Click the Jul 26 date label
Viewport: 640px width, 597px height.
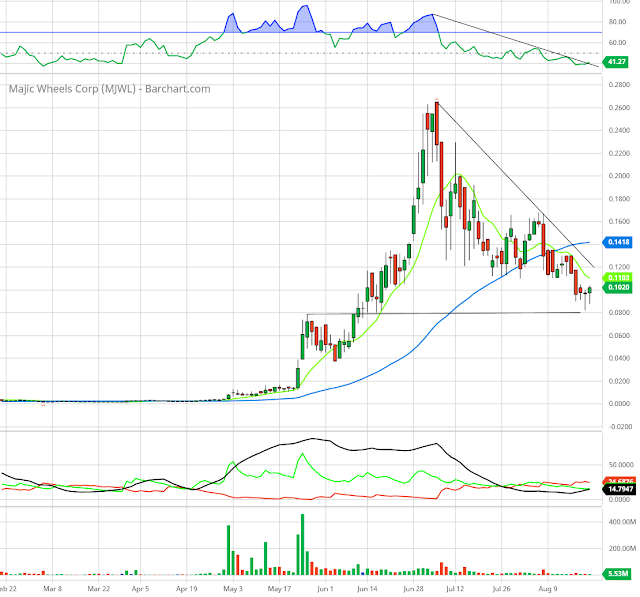(x=501, y=588)
